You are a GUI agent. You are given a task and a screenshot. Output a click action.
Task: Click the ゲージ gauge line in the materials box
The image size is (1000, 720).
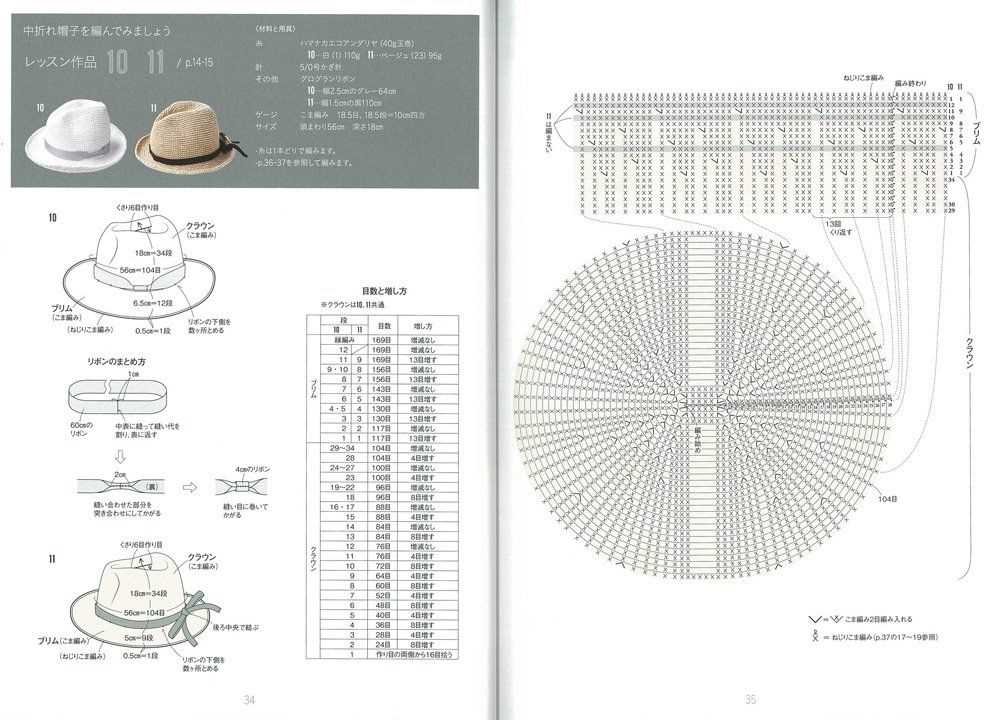341,115
